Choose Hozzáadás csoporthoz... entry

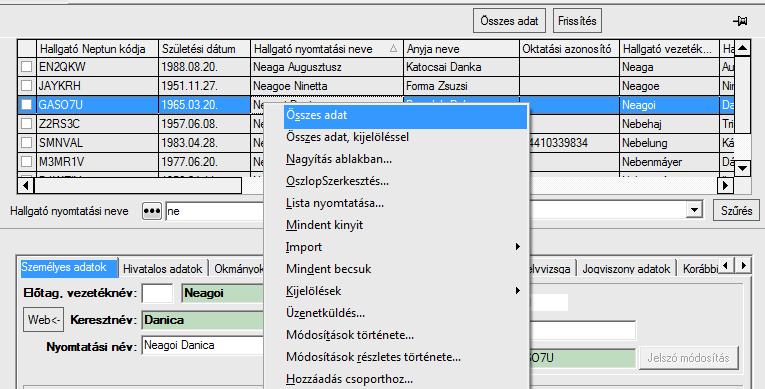point(405,379)
